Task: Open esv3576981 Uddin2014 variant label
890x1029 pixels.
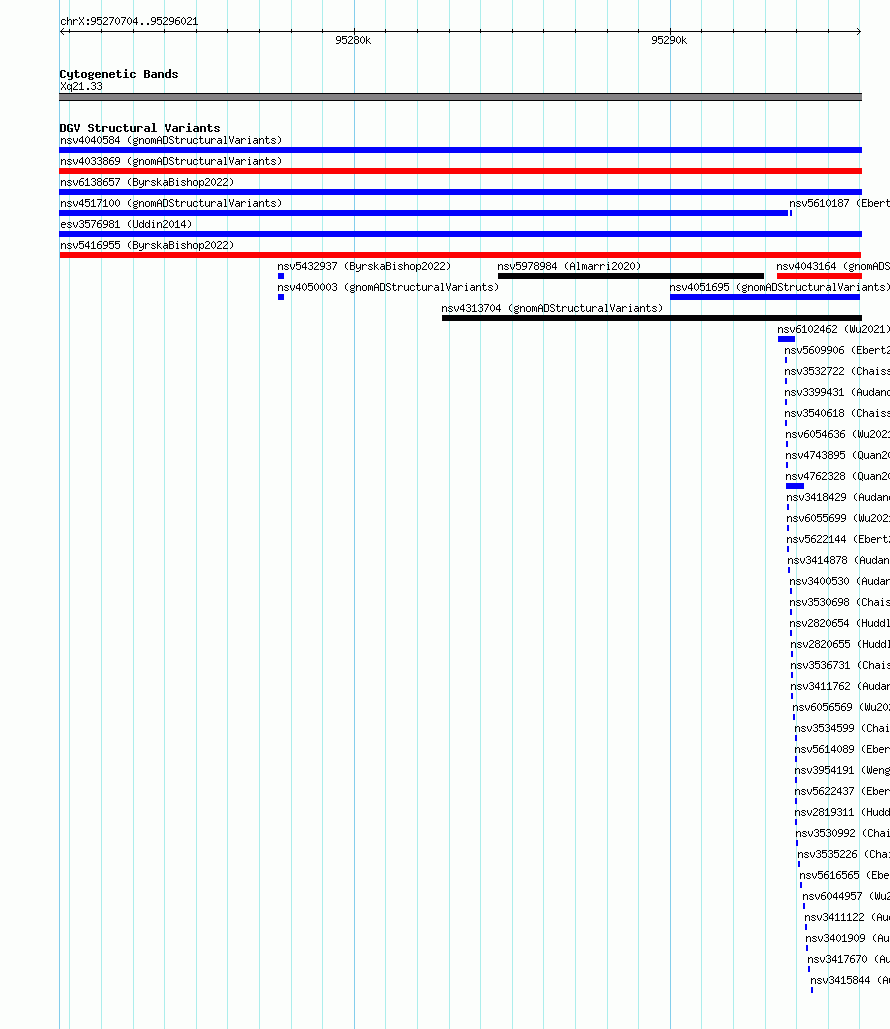Action: pyautogui.click(x=126, y=224)
